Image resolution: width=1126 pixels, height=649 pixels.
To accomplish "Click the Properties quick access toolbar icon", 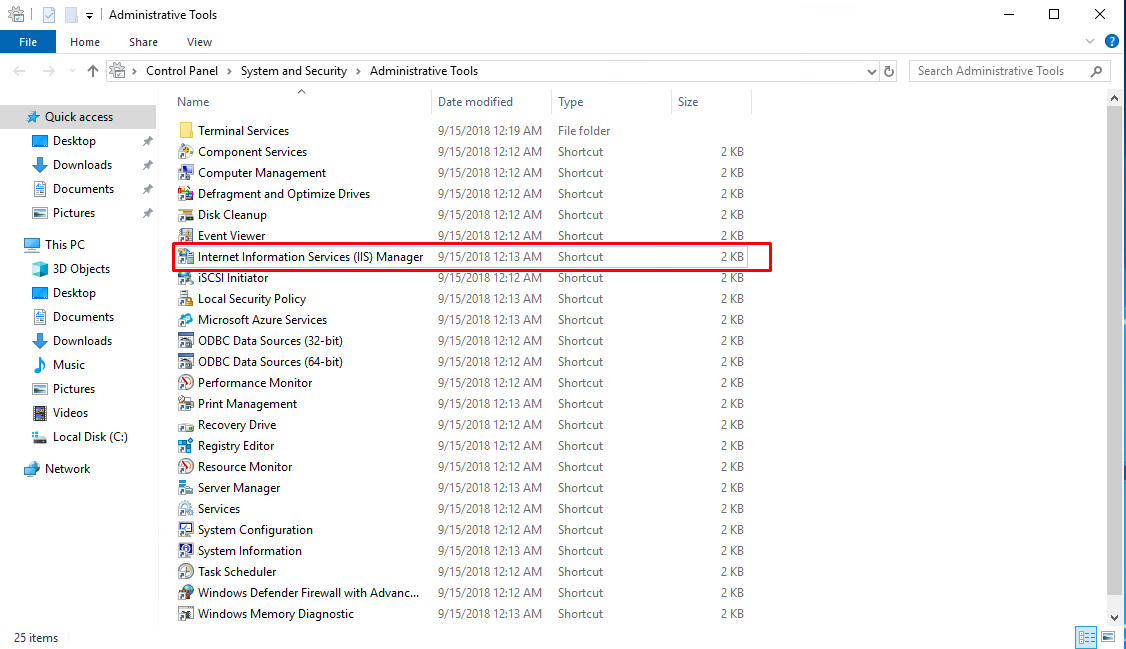I will 48,15.
